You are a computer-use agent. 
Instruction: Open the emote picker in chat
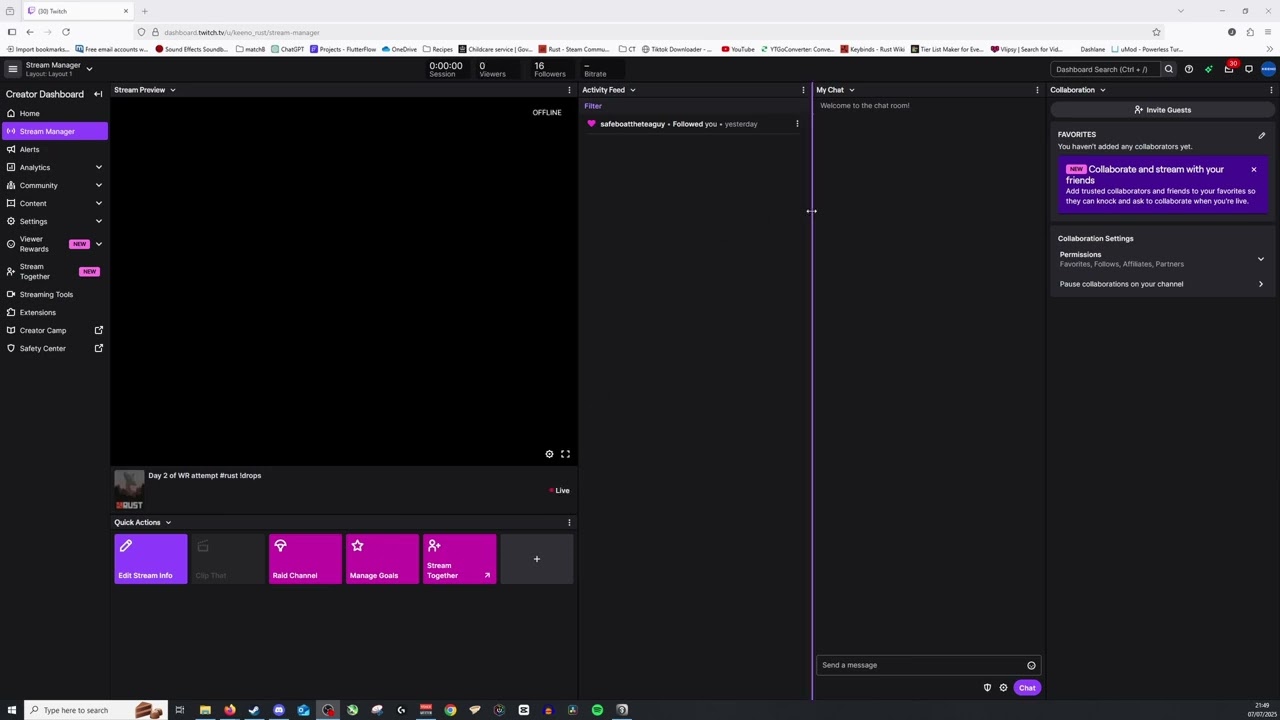pyautogui.click(x=1031, y=665)
